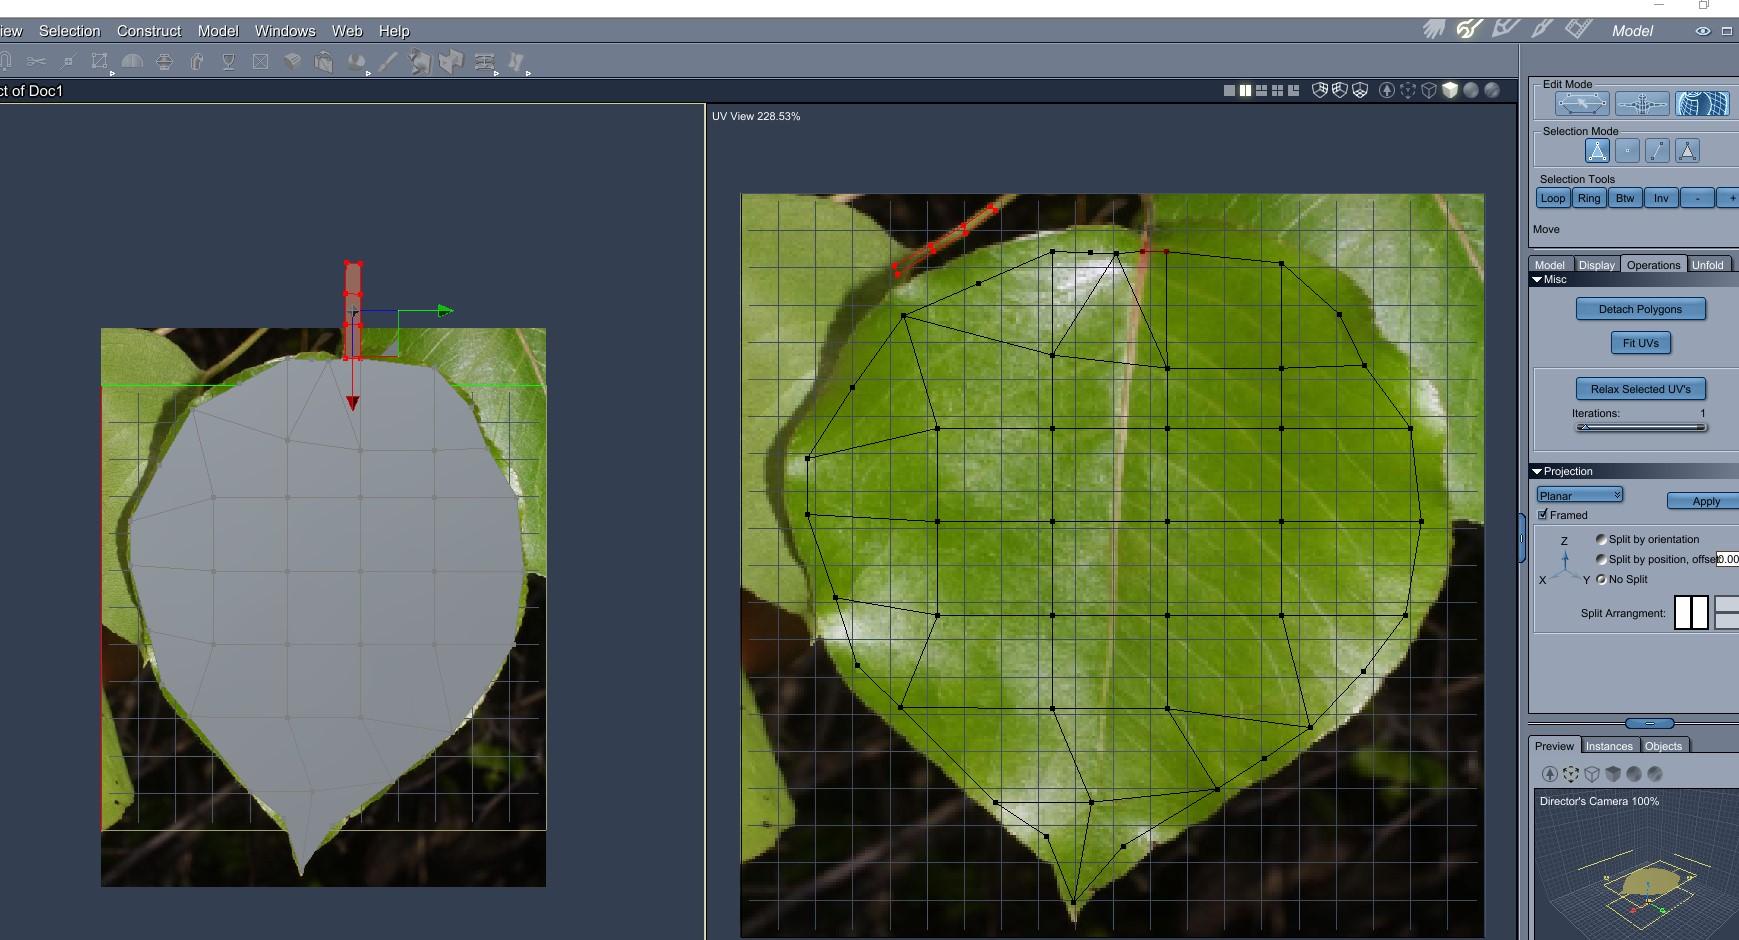This screenshot has height=940, width=1739.
Task: Toggle the eye visibility icon near Model
Action: tap(1702, 31)
